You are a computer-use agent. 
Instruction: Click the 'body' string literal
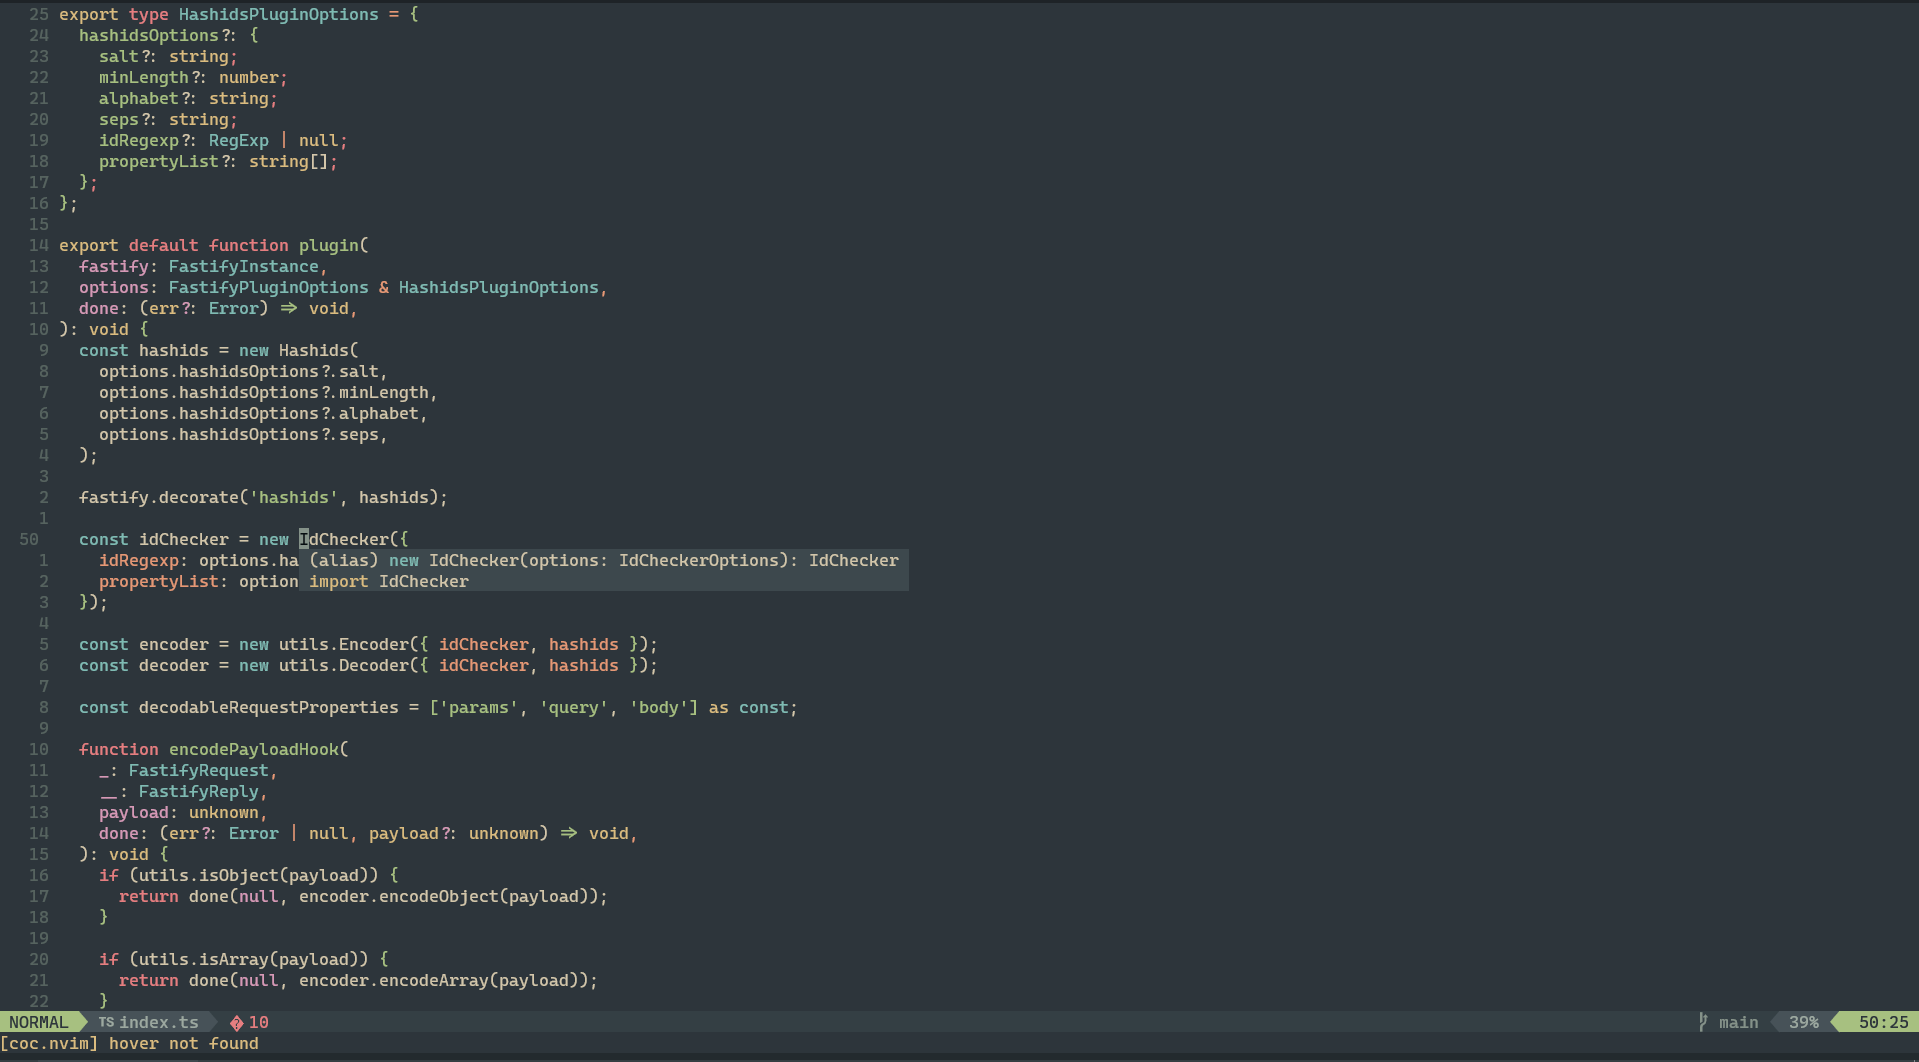(x=659, y=707)
